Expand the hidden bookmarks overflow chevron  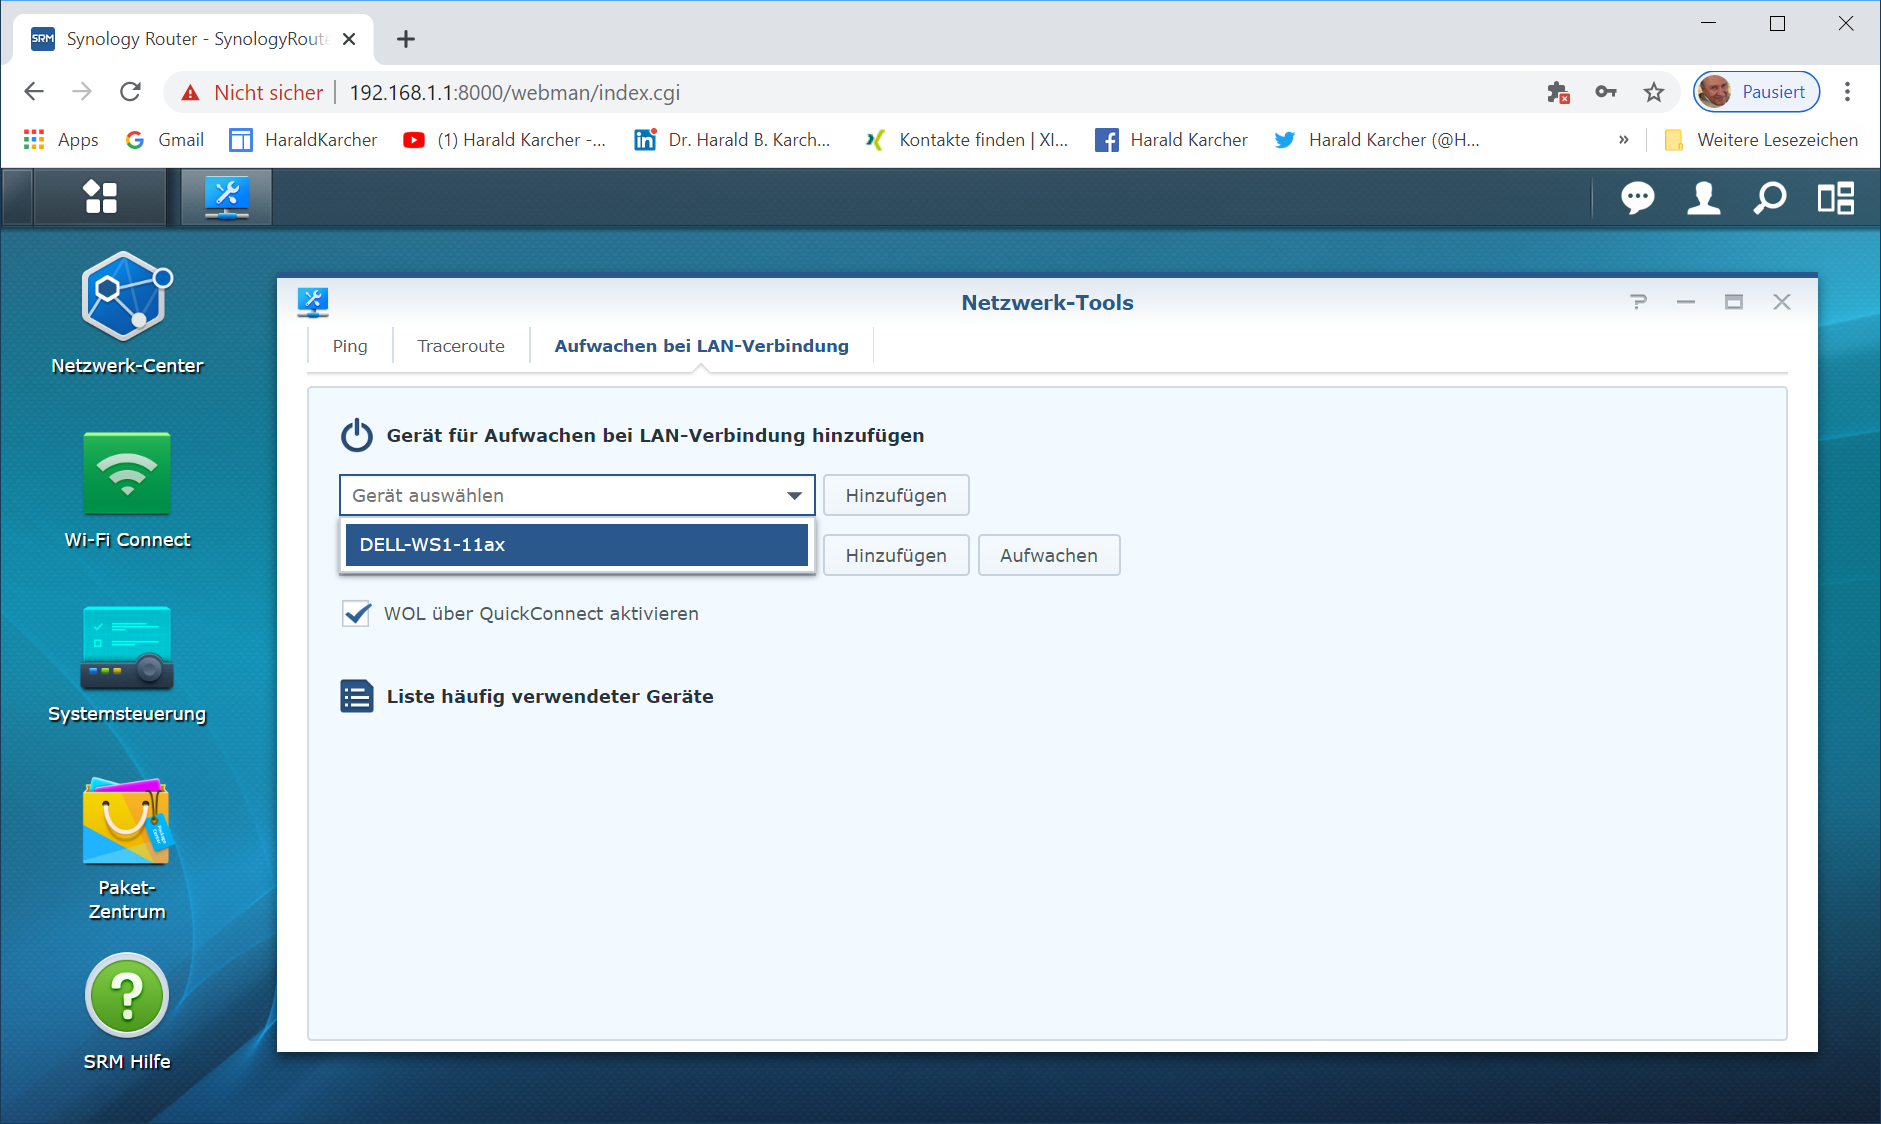1623,140
